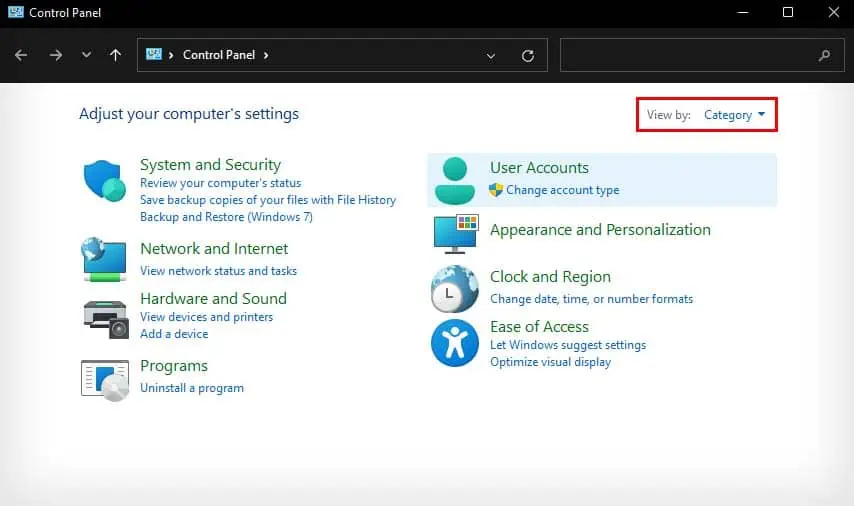Go up one level with the up arrow
The image size is (854, 506).
115,55
